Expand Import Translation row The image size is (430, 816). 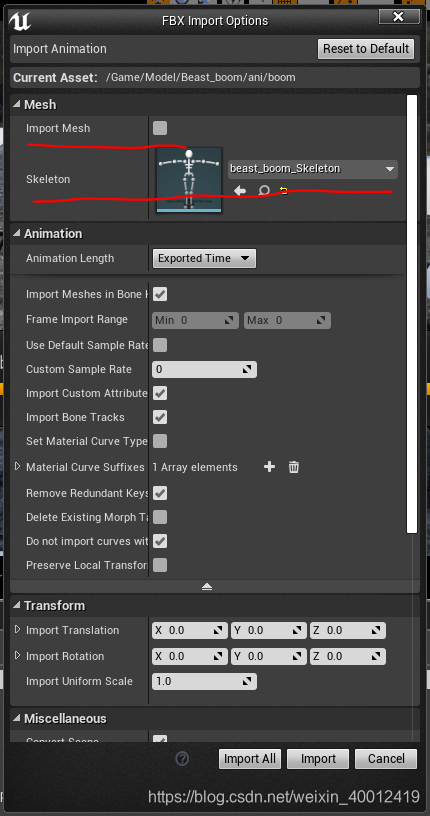tap(17, 630)
